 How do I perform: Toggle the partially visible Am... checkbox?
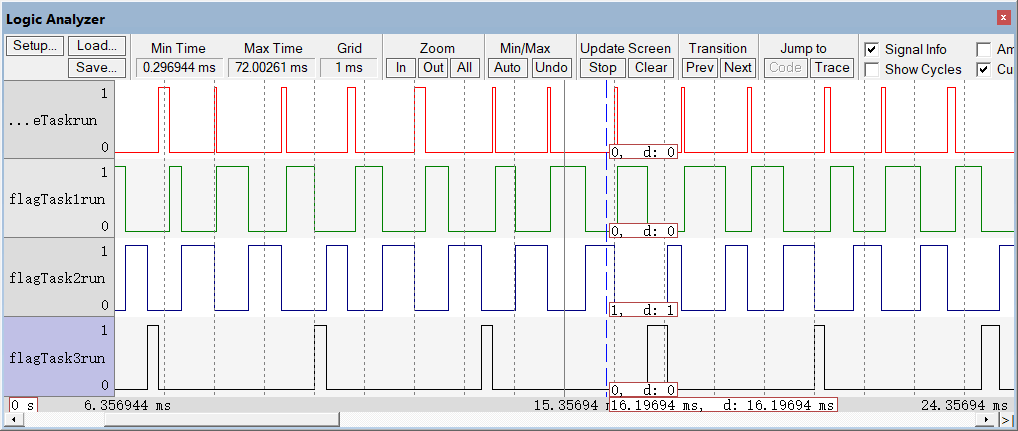tap(984, 49)
